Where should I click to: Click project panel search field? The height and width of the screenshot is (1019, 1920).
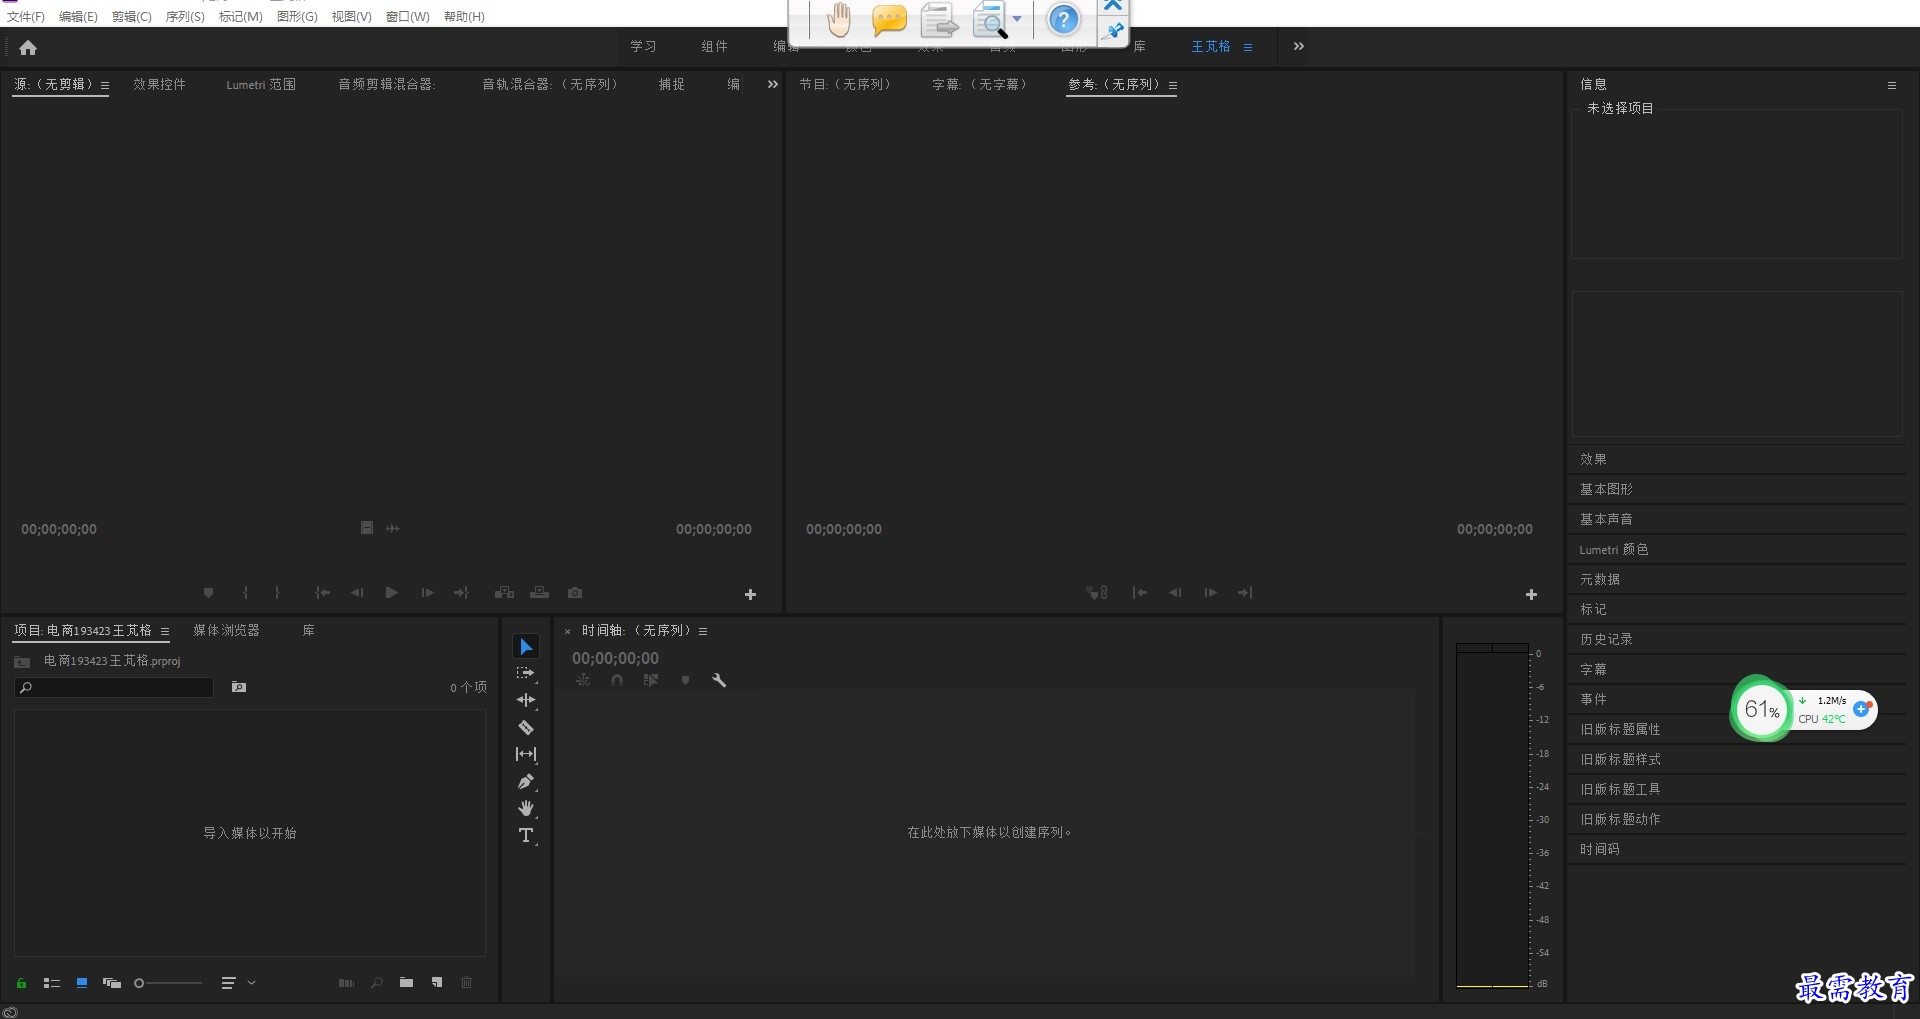tap(114, 687)
